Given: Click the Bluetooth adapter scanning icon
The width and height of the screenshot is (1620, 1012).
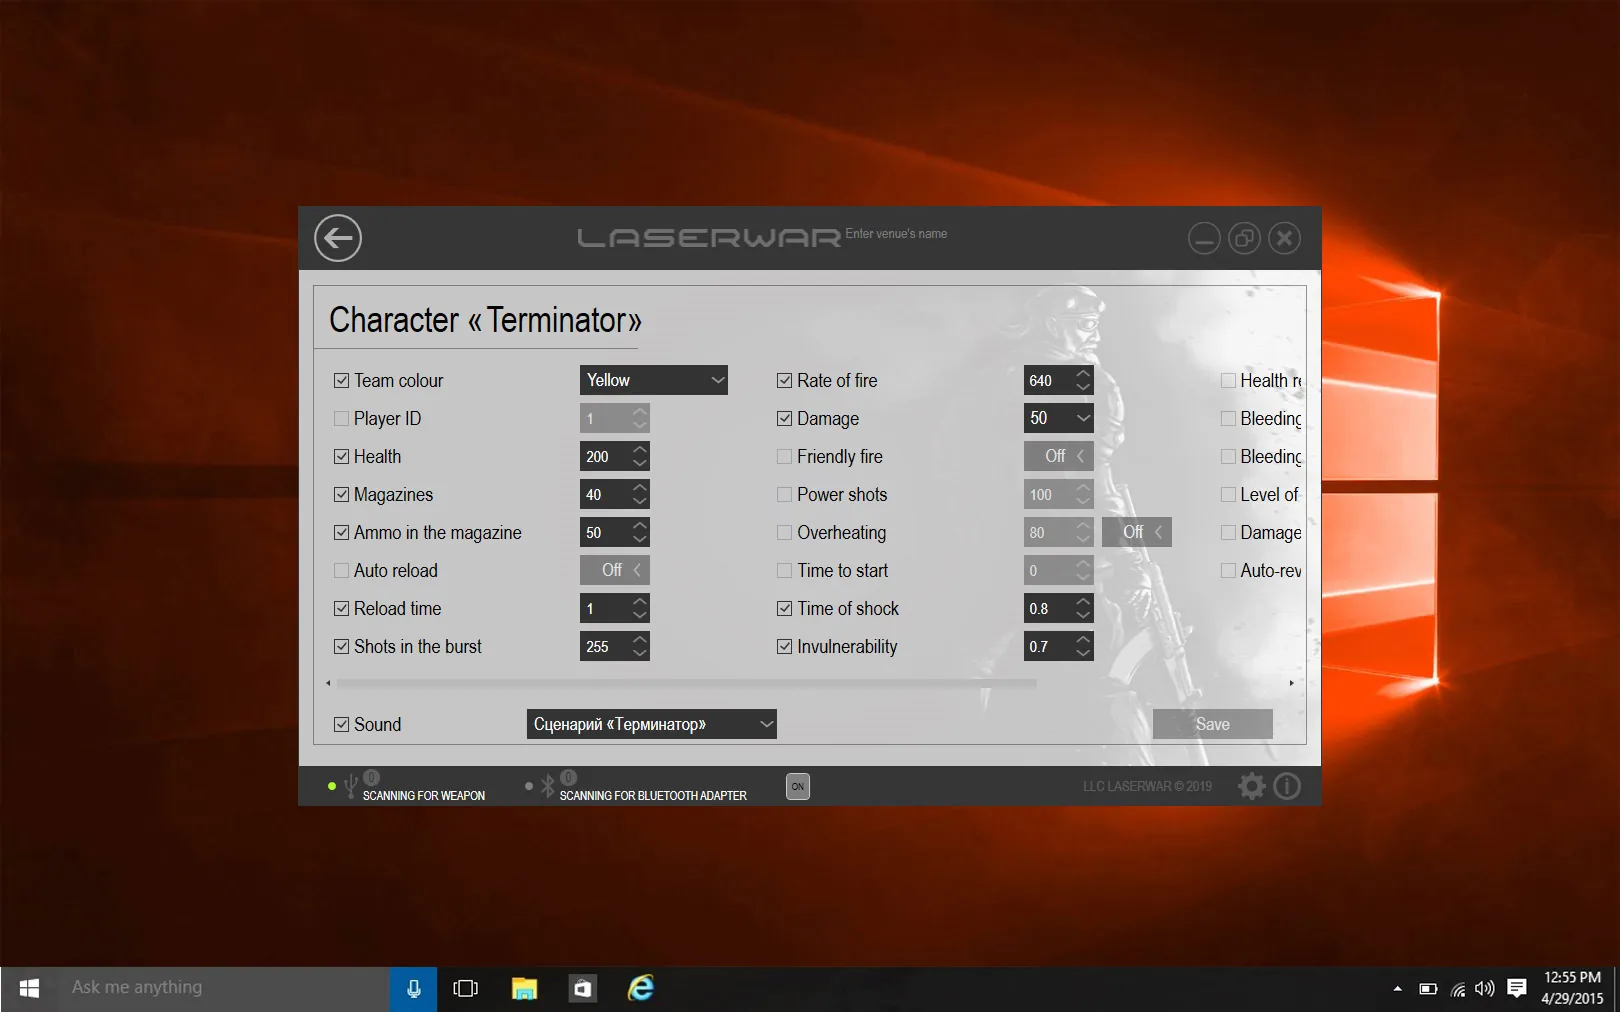Looking at the screenshot, I should tap(547, 787).
